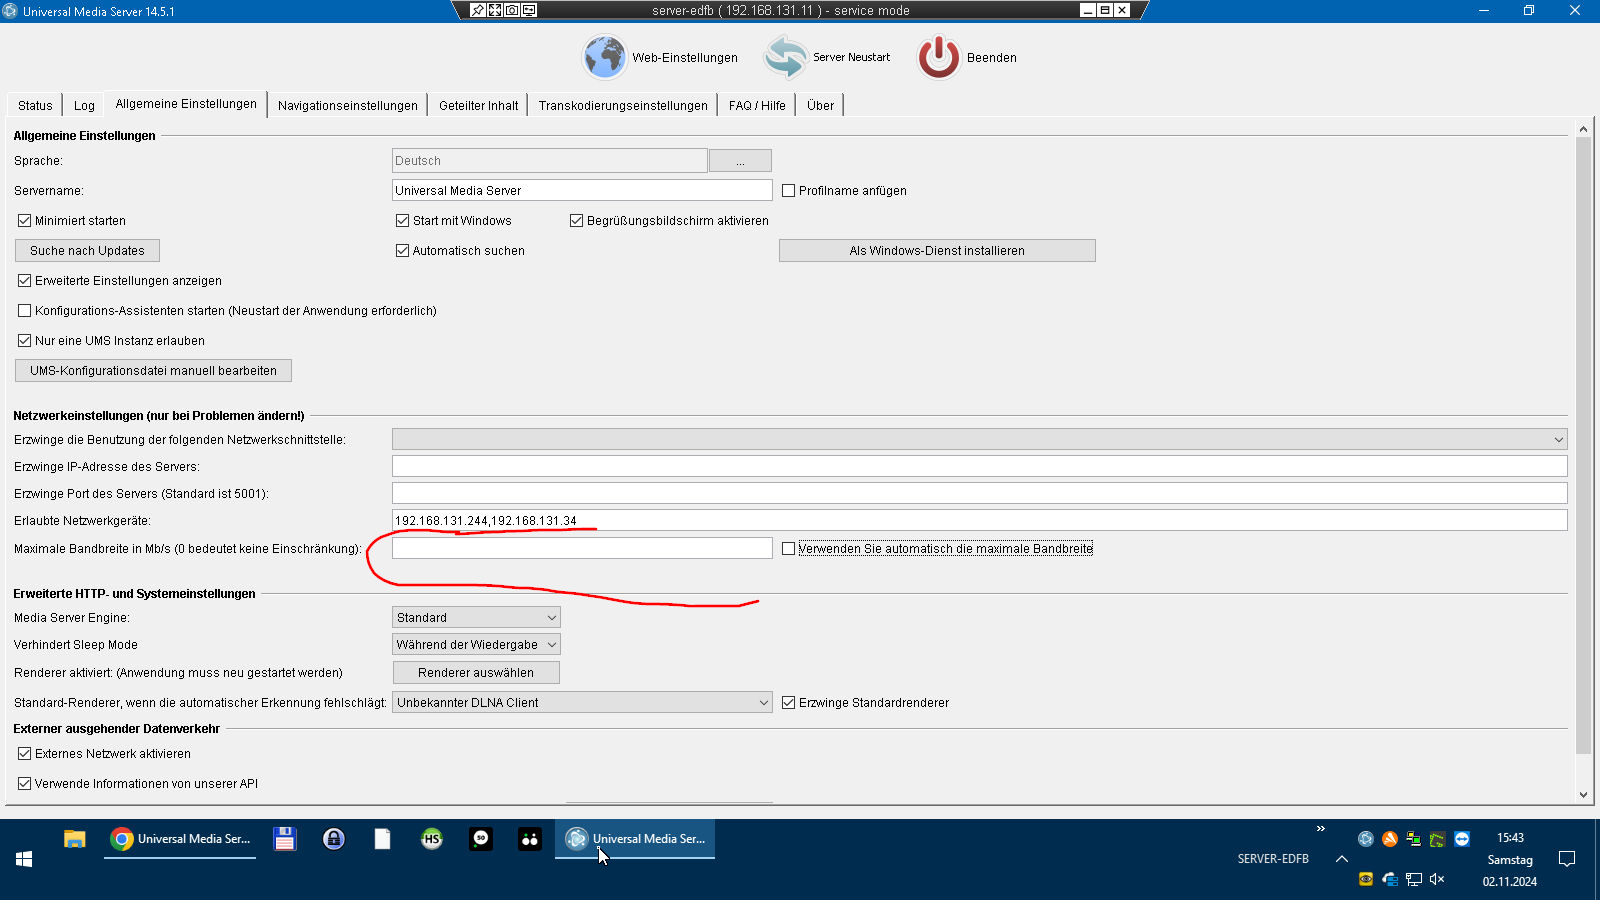Image resolution: width=1600 pixels, height=900 pixels.
Task: Toggle Externes Netzwerk aktivieren checkbox
Action: point(24,754)
